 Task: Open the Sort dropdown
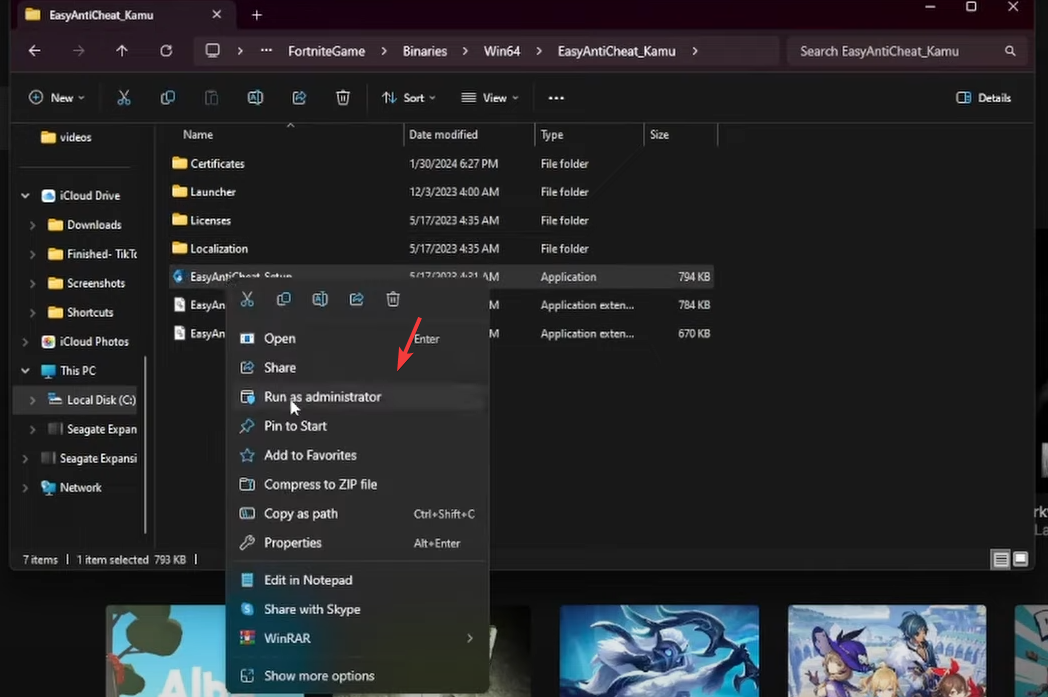point(409,98)
